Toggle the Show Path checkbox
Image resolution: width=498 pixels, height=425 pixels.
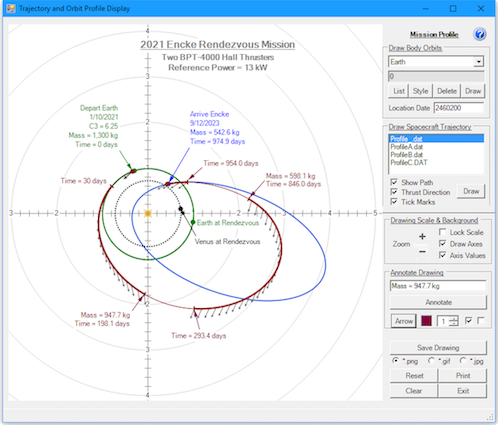point(394,182)
